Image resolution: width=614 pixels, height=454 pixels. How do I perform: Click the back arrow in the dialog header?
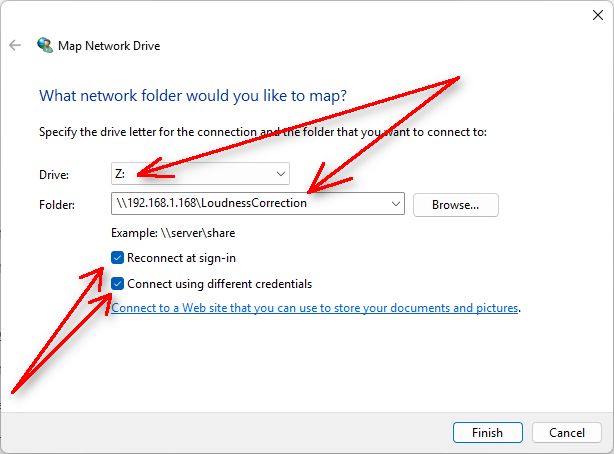15,45
